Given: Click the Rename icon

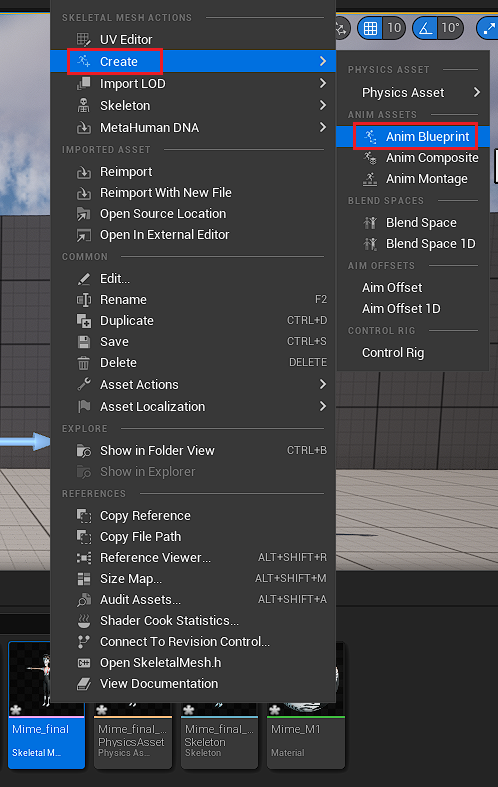Looking at the screenshot, I should click(x=83, y=300).
